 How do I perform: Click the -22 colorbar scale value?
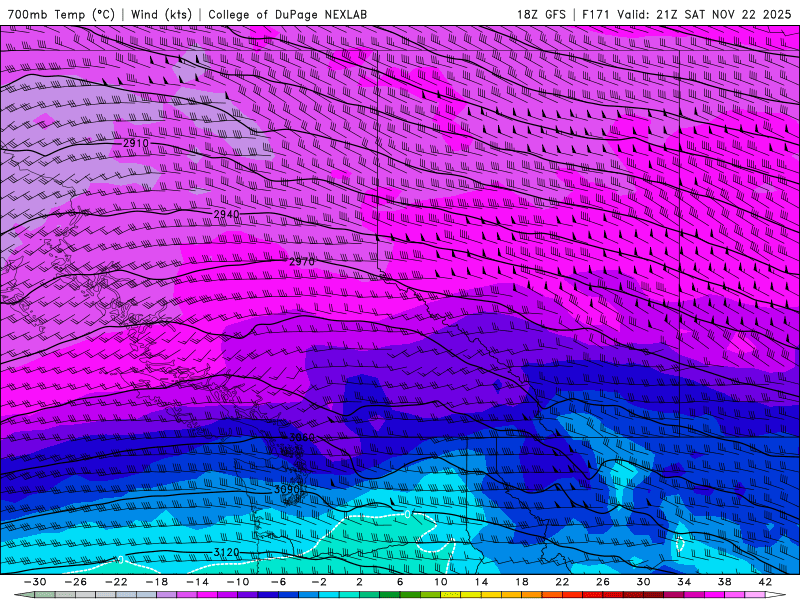[116, 582]
